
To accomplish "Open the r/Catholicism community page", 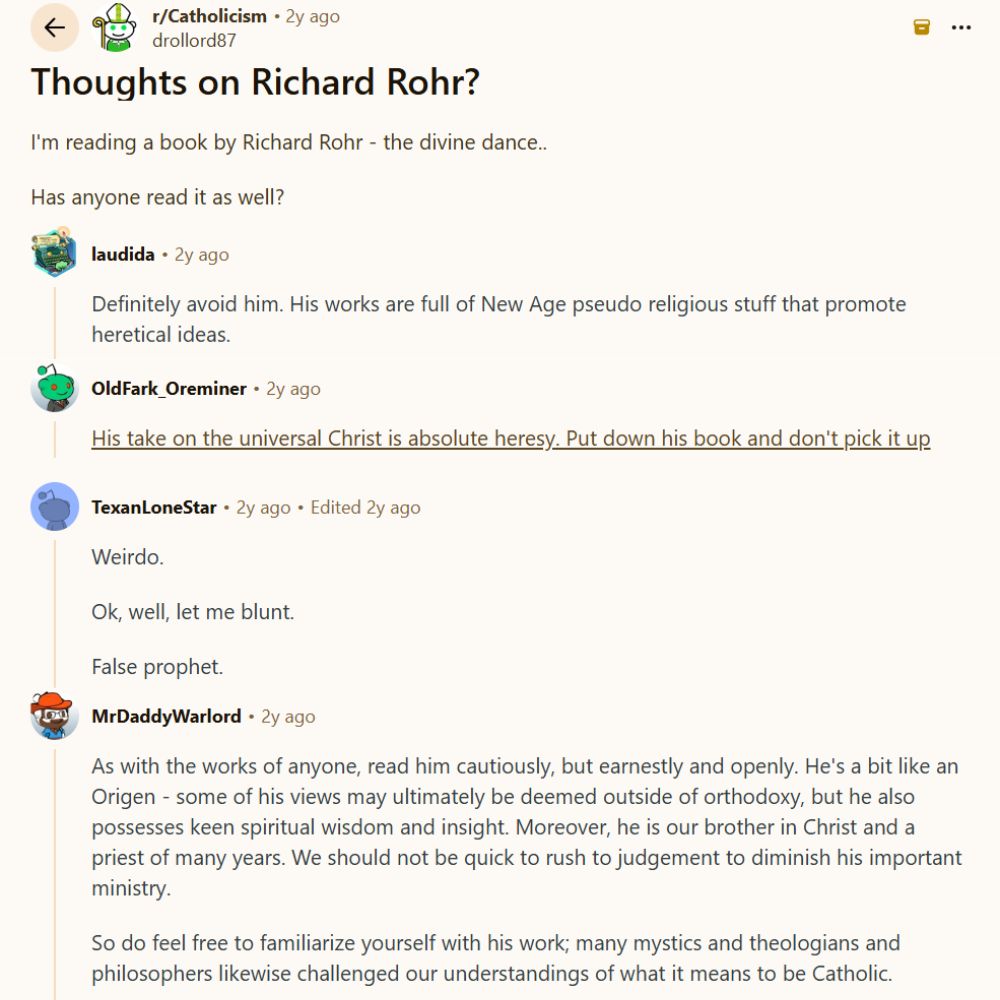I will click(210, 16).
